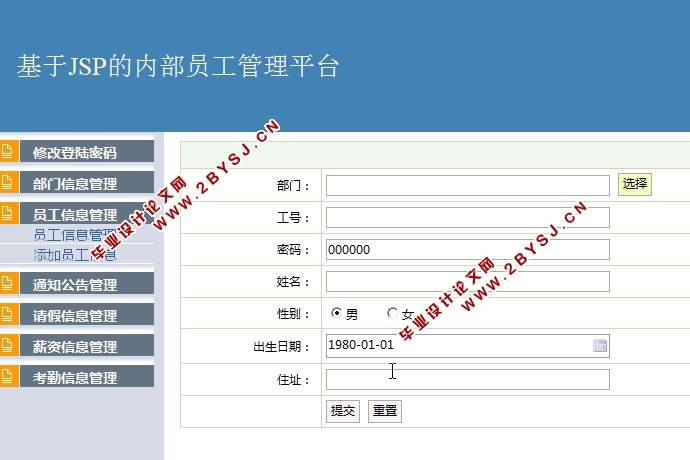Focus the 部门 input field
The image size is (690, 460).
click(x=468, y=185)
